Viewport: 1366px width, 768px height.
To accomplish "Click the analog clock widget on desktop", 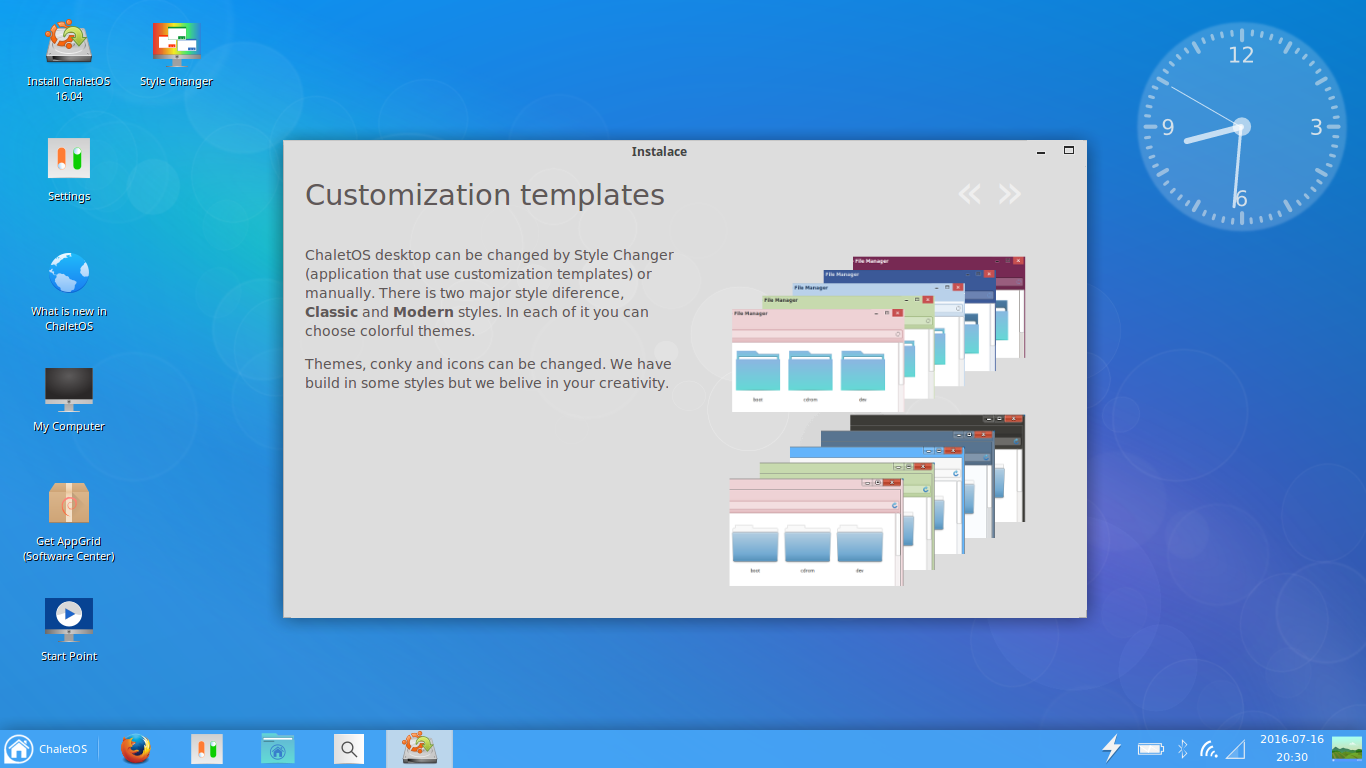I will [1241, 127].
